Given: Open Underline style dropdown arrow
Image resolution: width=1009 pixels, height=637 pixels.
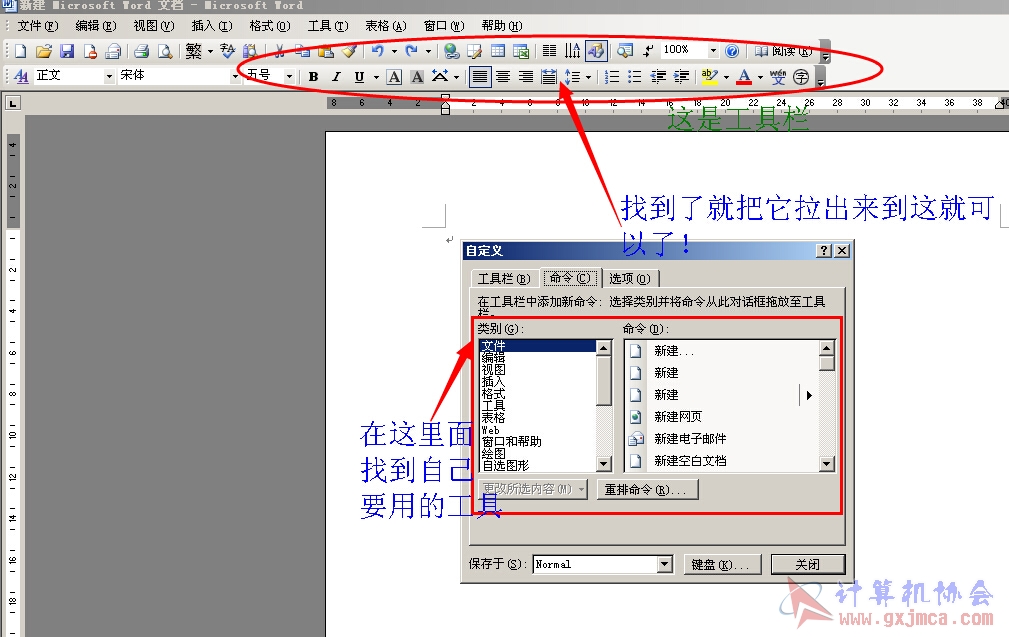Looking at the screenshot, I should [376, 77].
